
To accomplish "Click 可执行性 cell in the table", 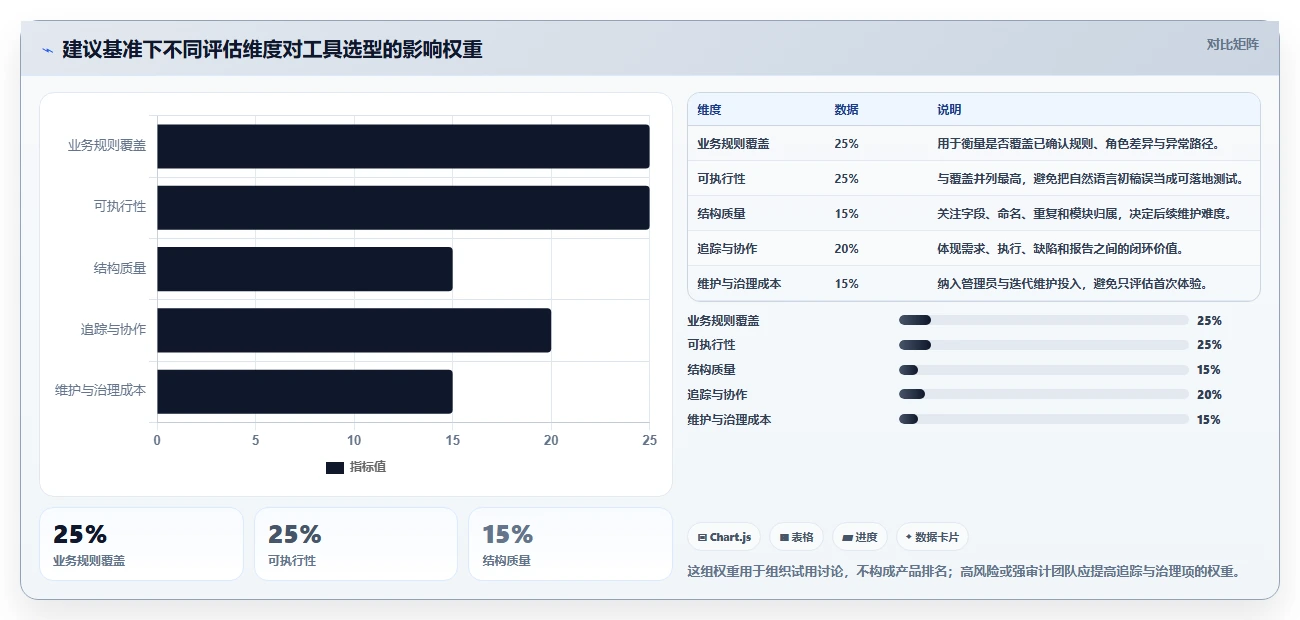I will point(721,179).
